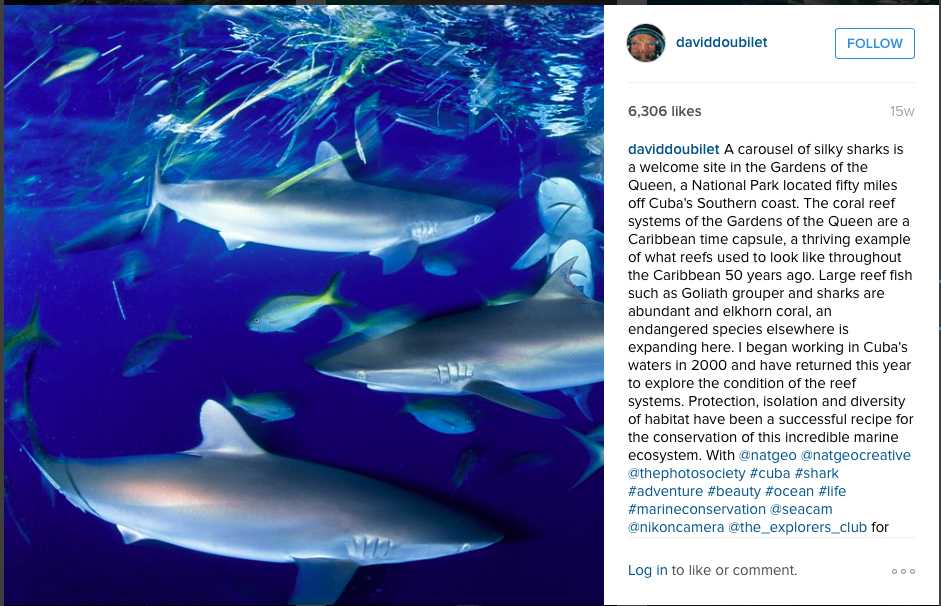Open the @nikoncamera profile mention
The image size is (941, 606).
point(676,527)
